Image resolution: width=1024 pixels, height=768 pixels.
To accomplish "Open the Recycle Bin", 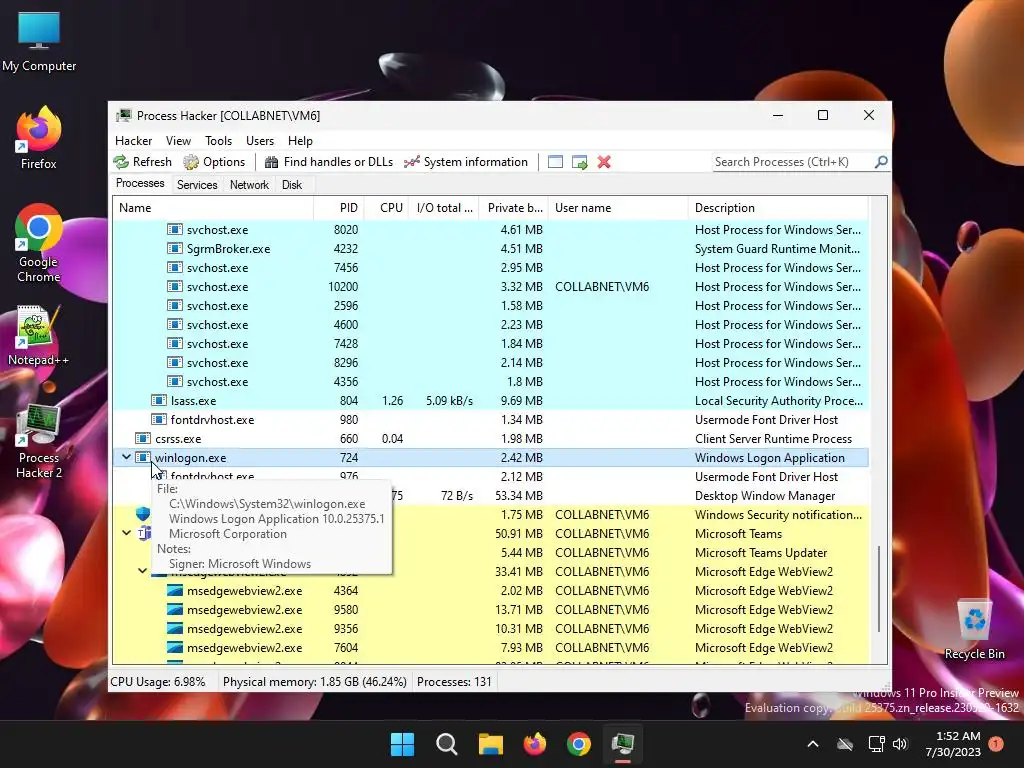I will coord(974,628).
